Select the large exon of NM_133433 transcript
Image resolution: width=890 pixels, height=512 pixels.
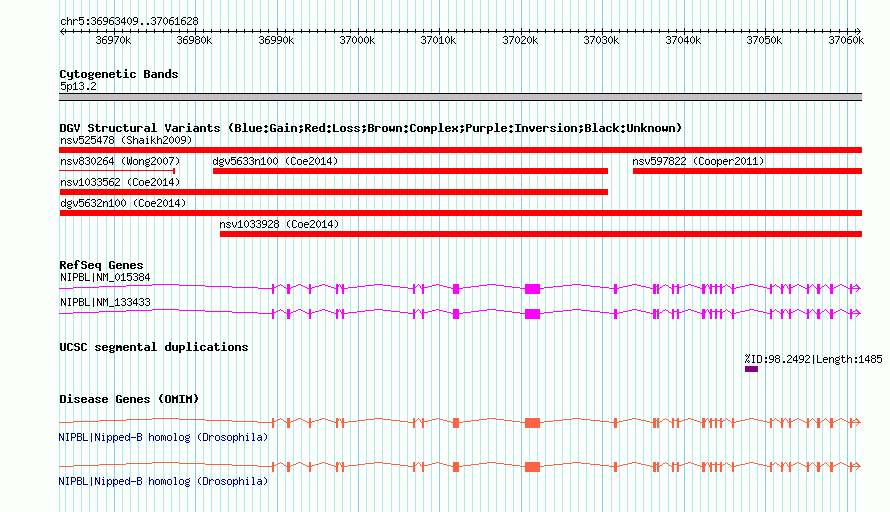click(x=532, y=314)
